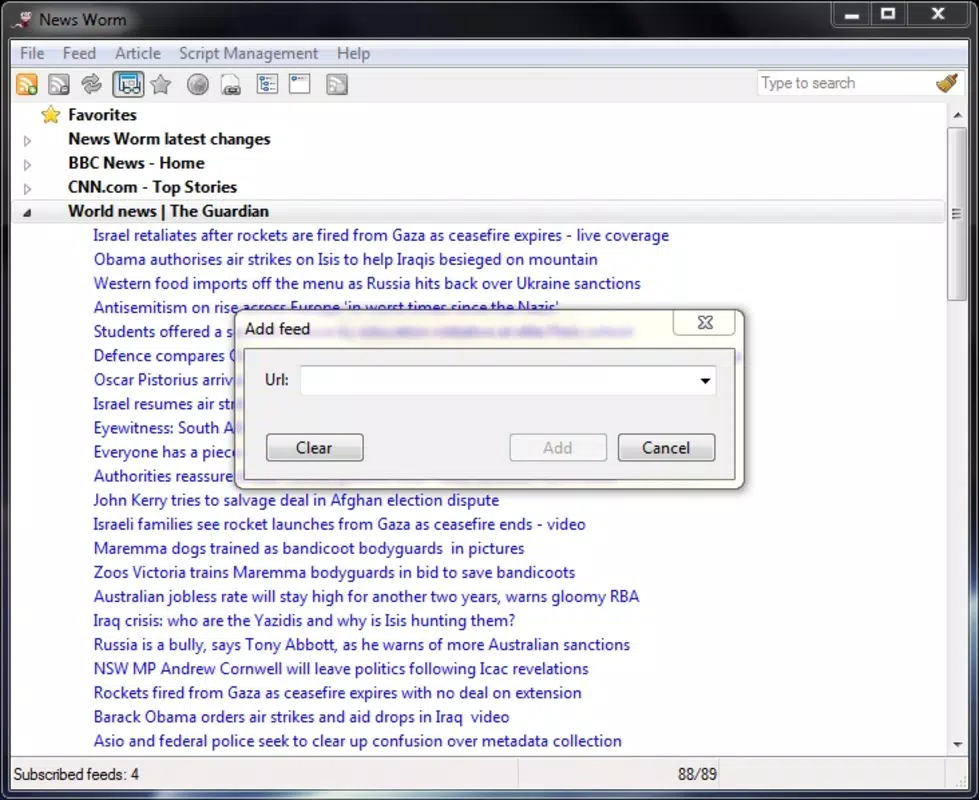Open the File menu
The image size is (979, 800).
coord(32,54)
